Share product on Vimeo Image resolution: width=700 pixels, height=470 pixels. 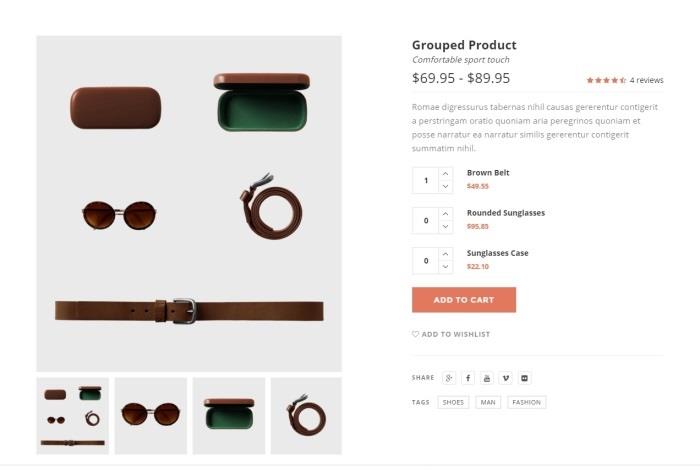(506, 378)
